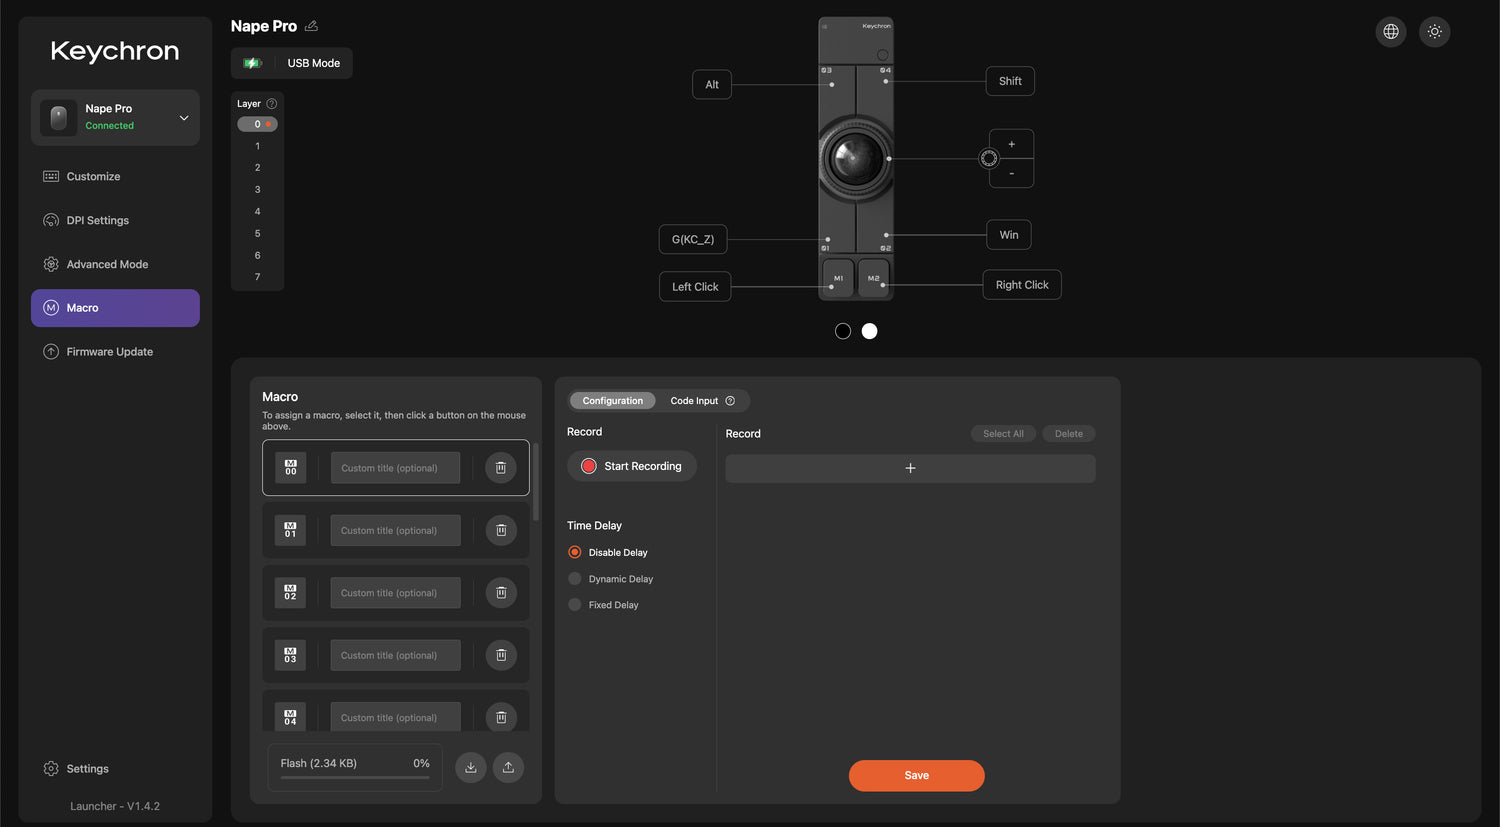This screenshot has width=1500, height=827.
Task: Switch to layer 7
Action: (x=257, y=277)
